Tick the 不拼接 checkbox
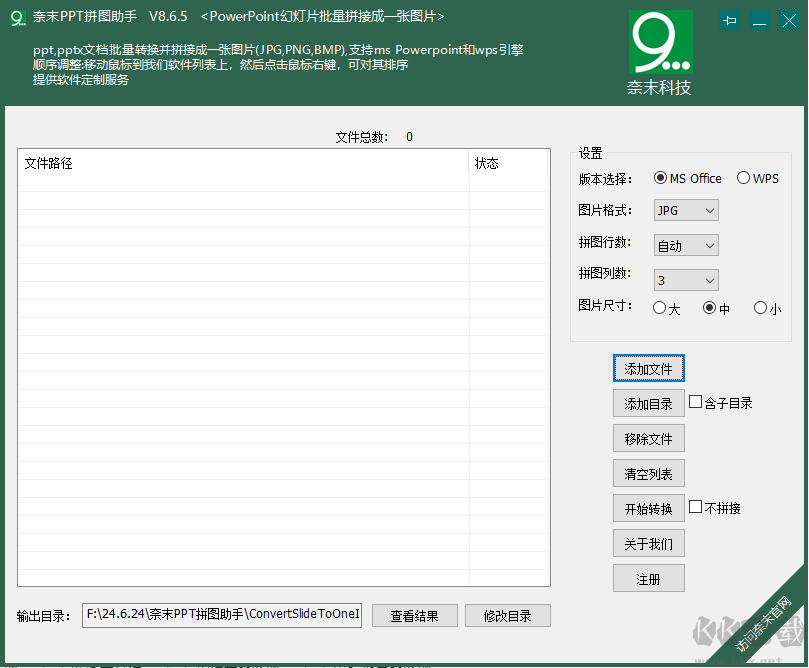Image resolution: width=809 pixels, height=668 pixels. tap(715, 508)
